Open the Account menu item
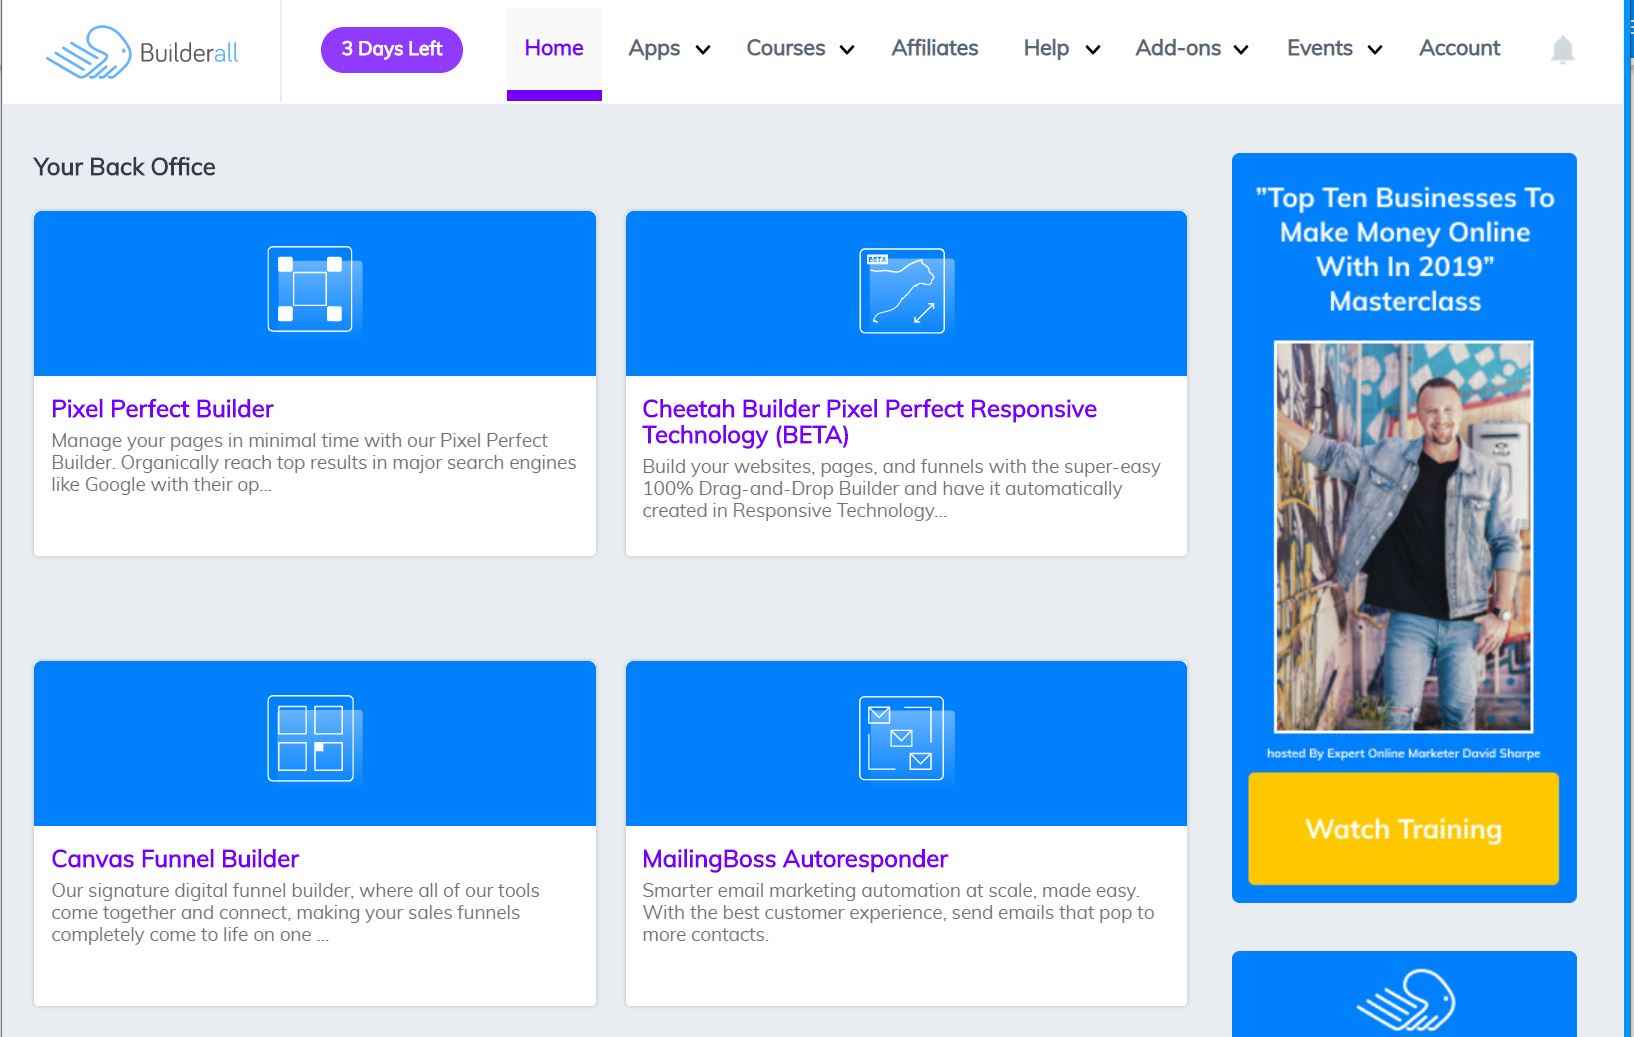 [1459, 49]
